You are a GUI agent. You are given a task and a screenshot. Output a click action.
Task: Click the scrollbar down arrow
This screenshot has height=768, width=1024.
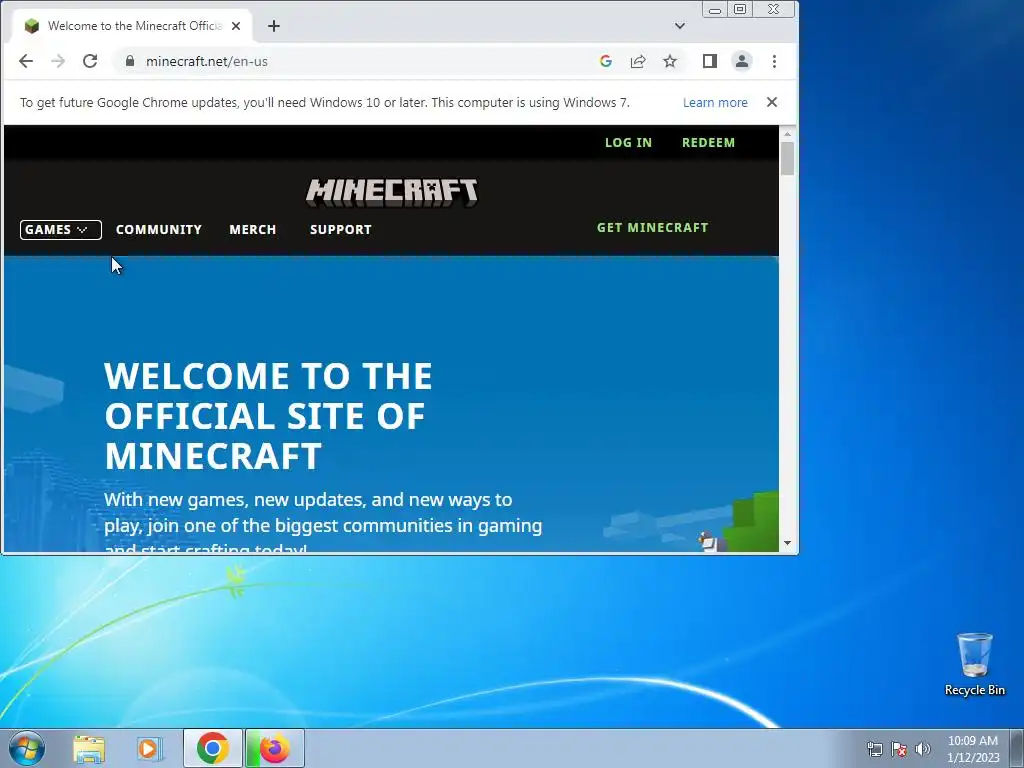click(787, 543)
